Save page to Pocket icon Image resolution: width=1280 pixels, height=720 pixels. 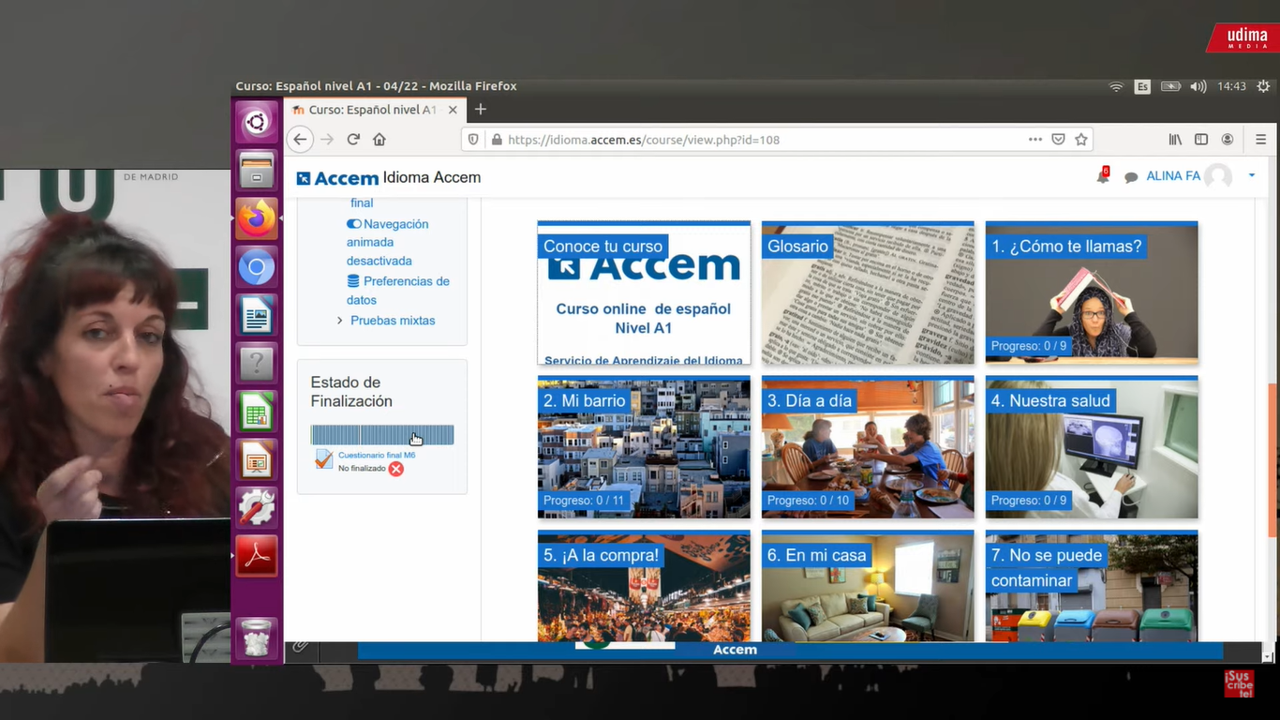[1058, 140]
